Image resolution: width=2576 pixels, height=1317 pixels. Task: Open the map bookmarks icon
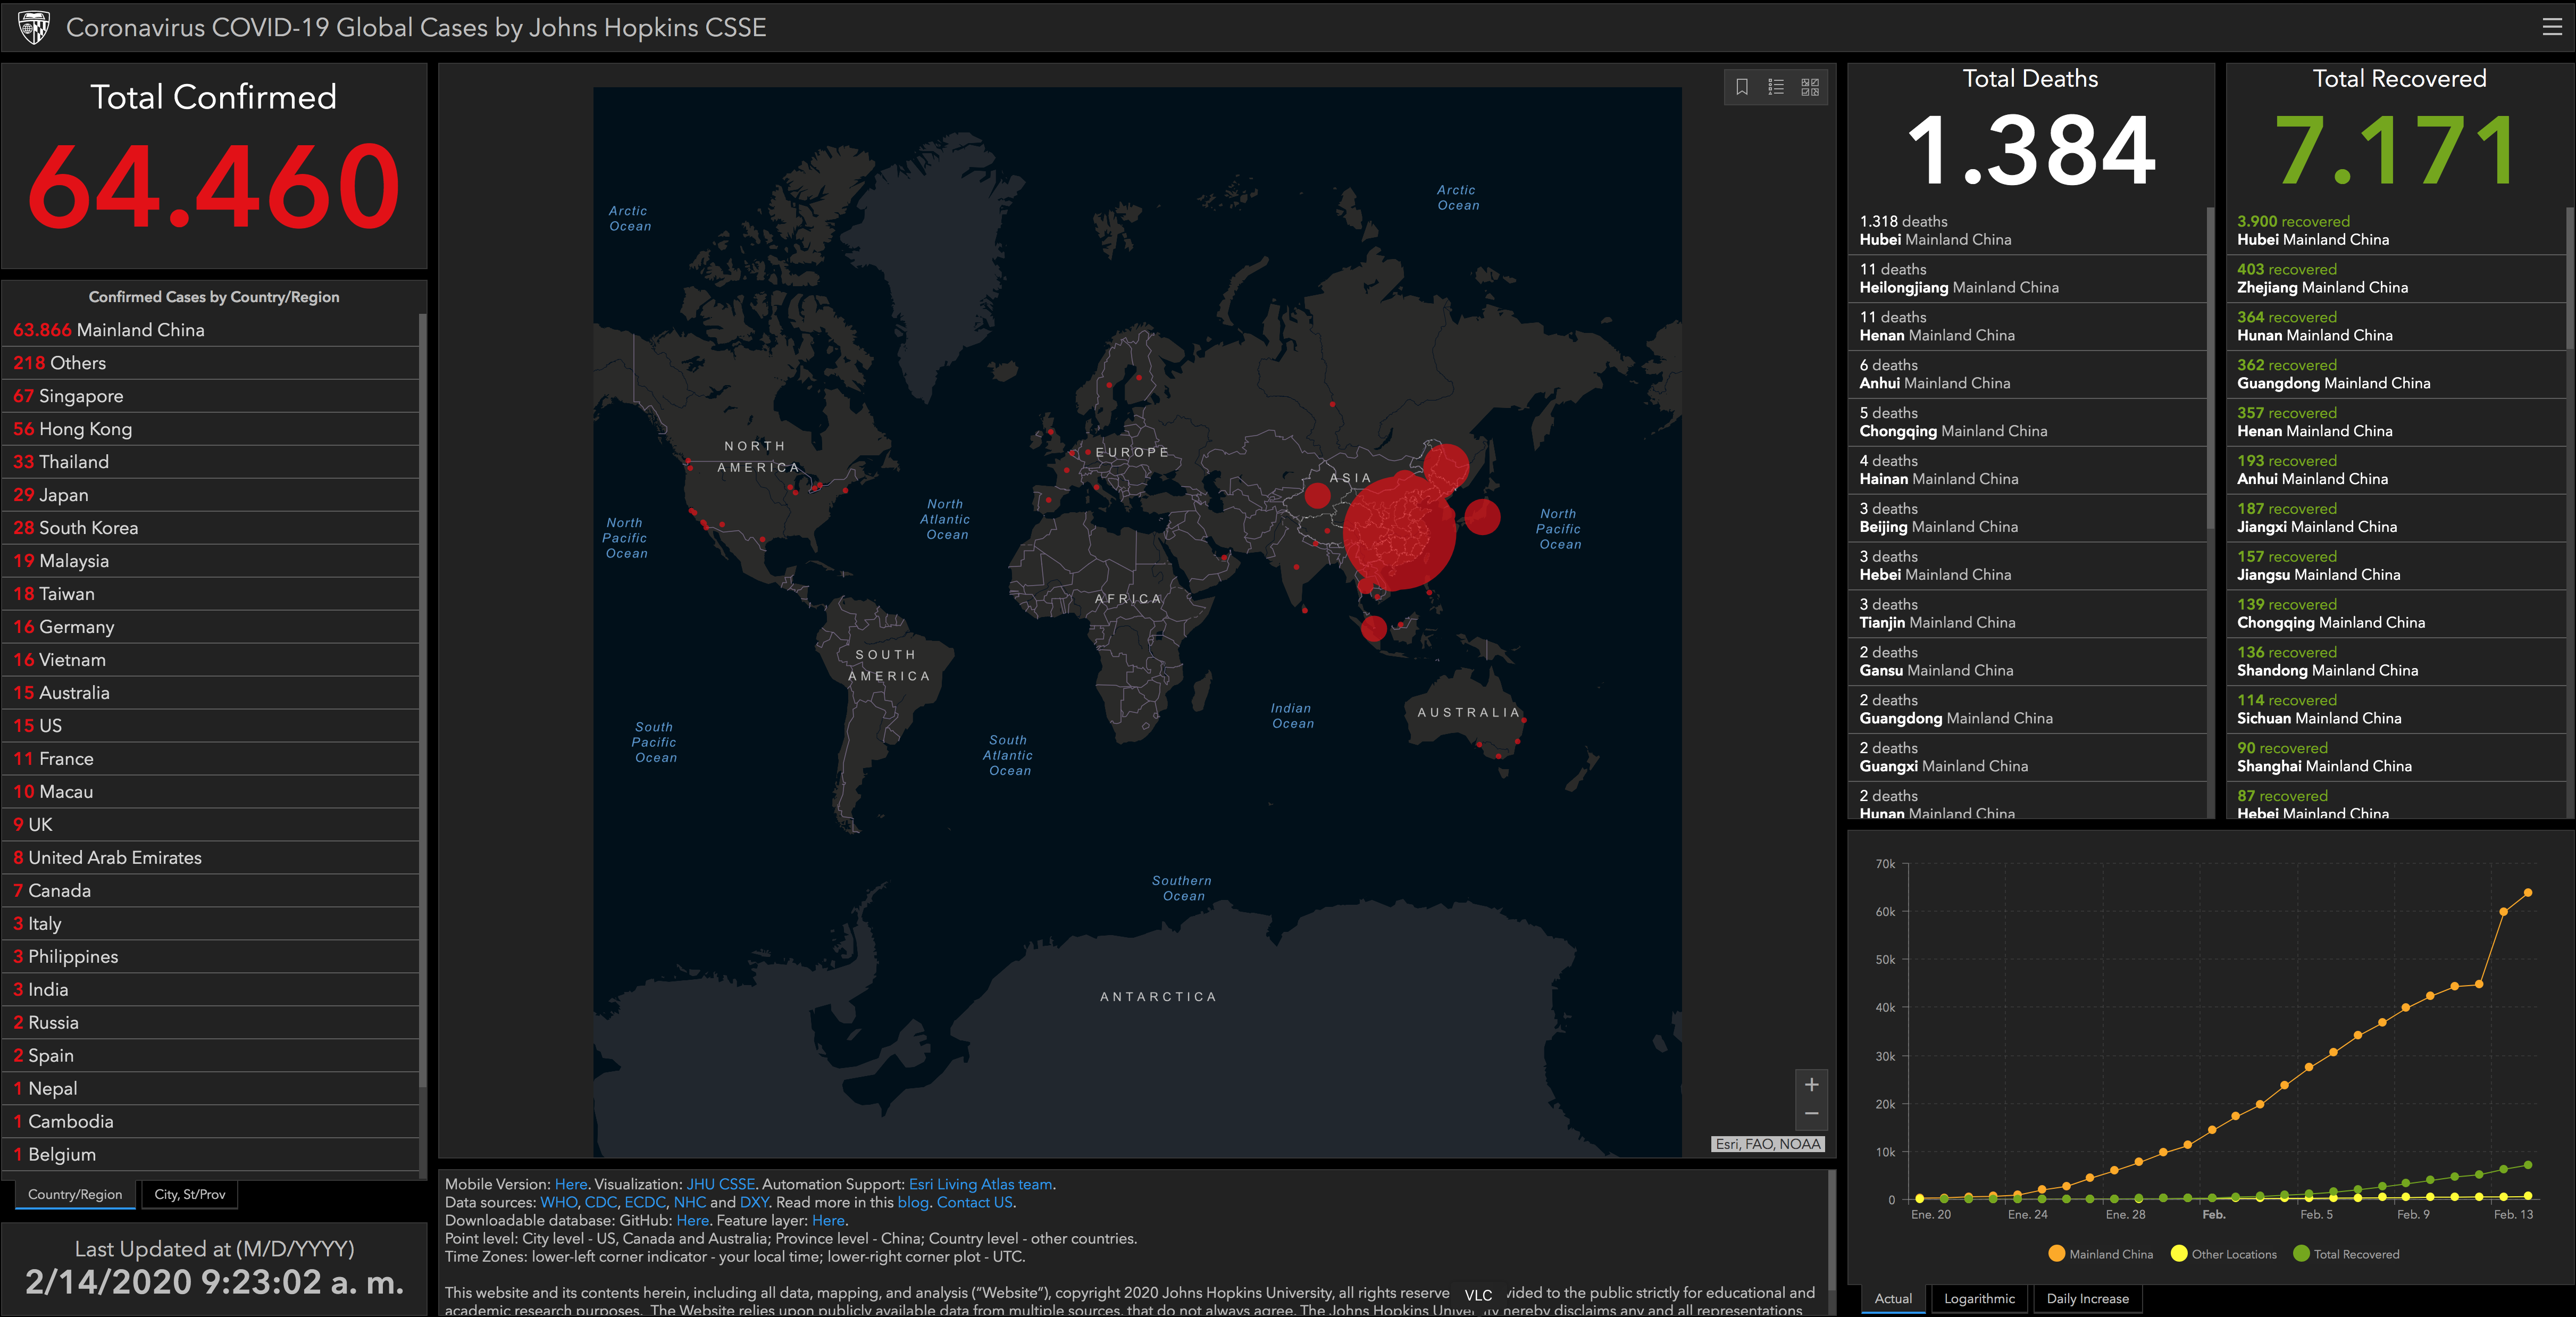tap(1742, 87)
